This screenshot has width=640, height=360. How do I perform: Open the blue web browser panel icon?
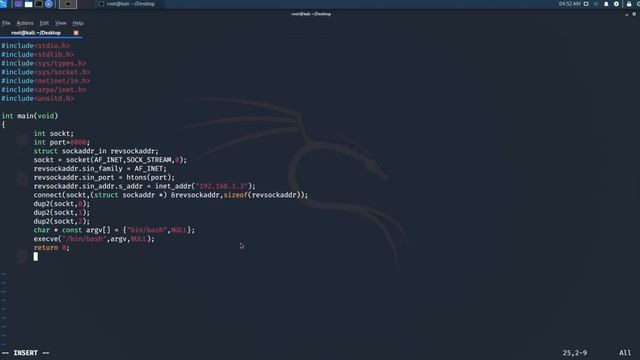49,4
